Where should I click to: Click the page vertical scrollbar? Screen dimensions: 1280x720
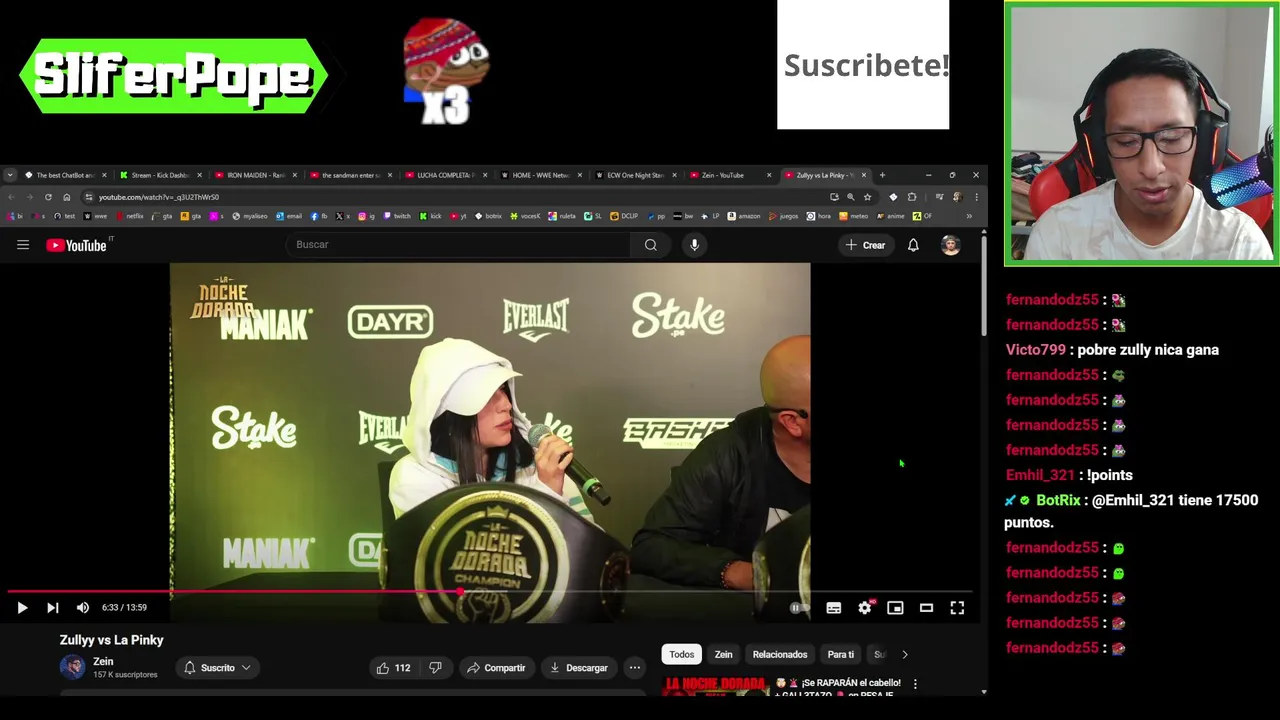click(984, 286)
